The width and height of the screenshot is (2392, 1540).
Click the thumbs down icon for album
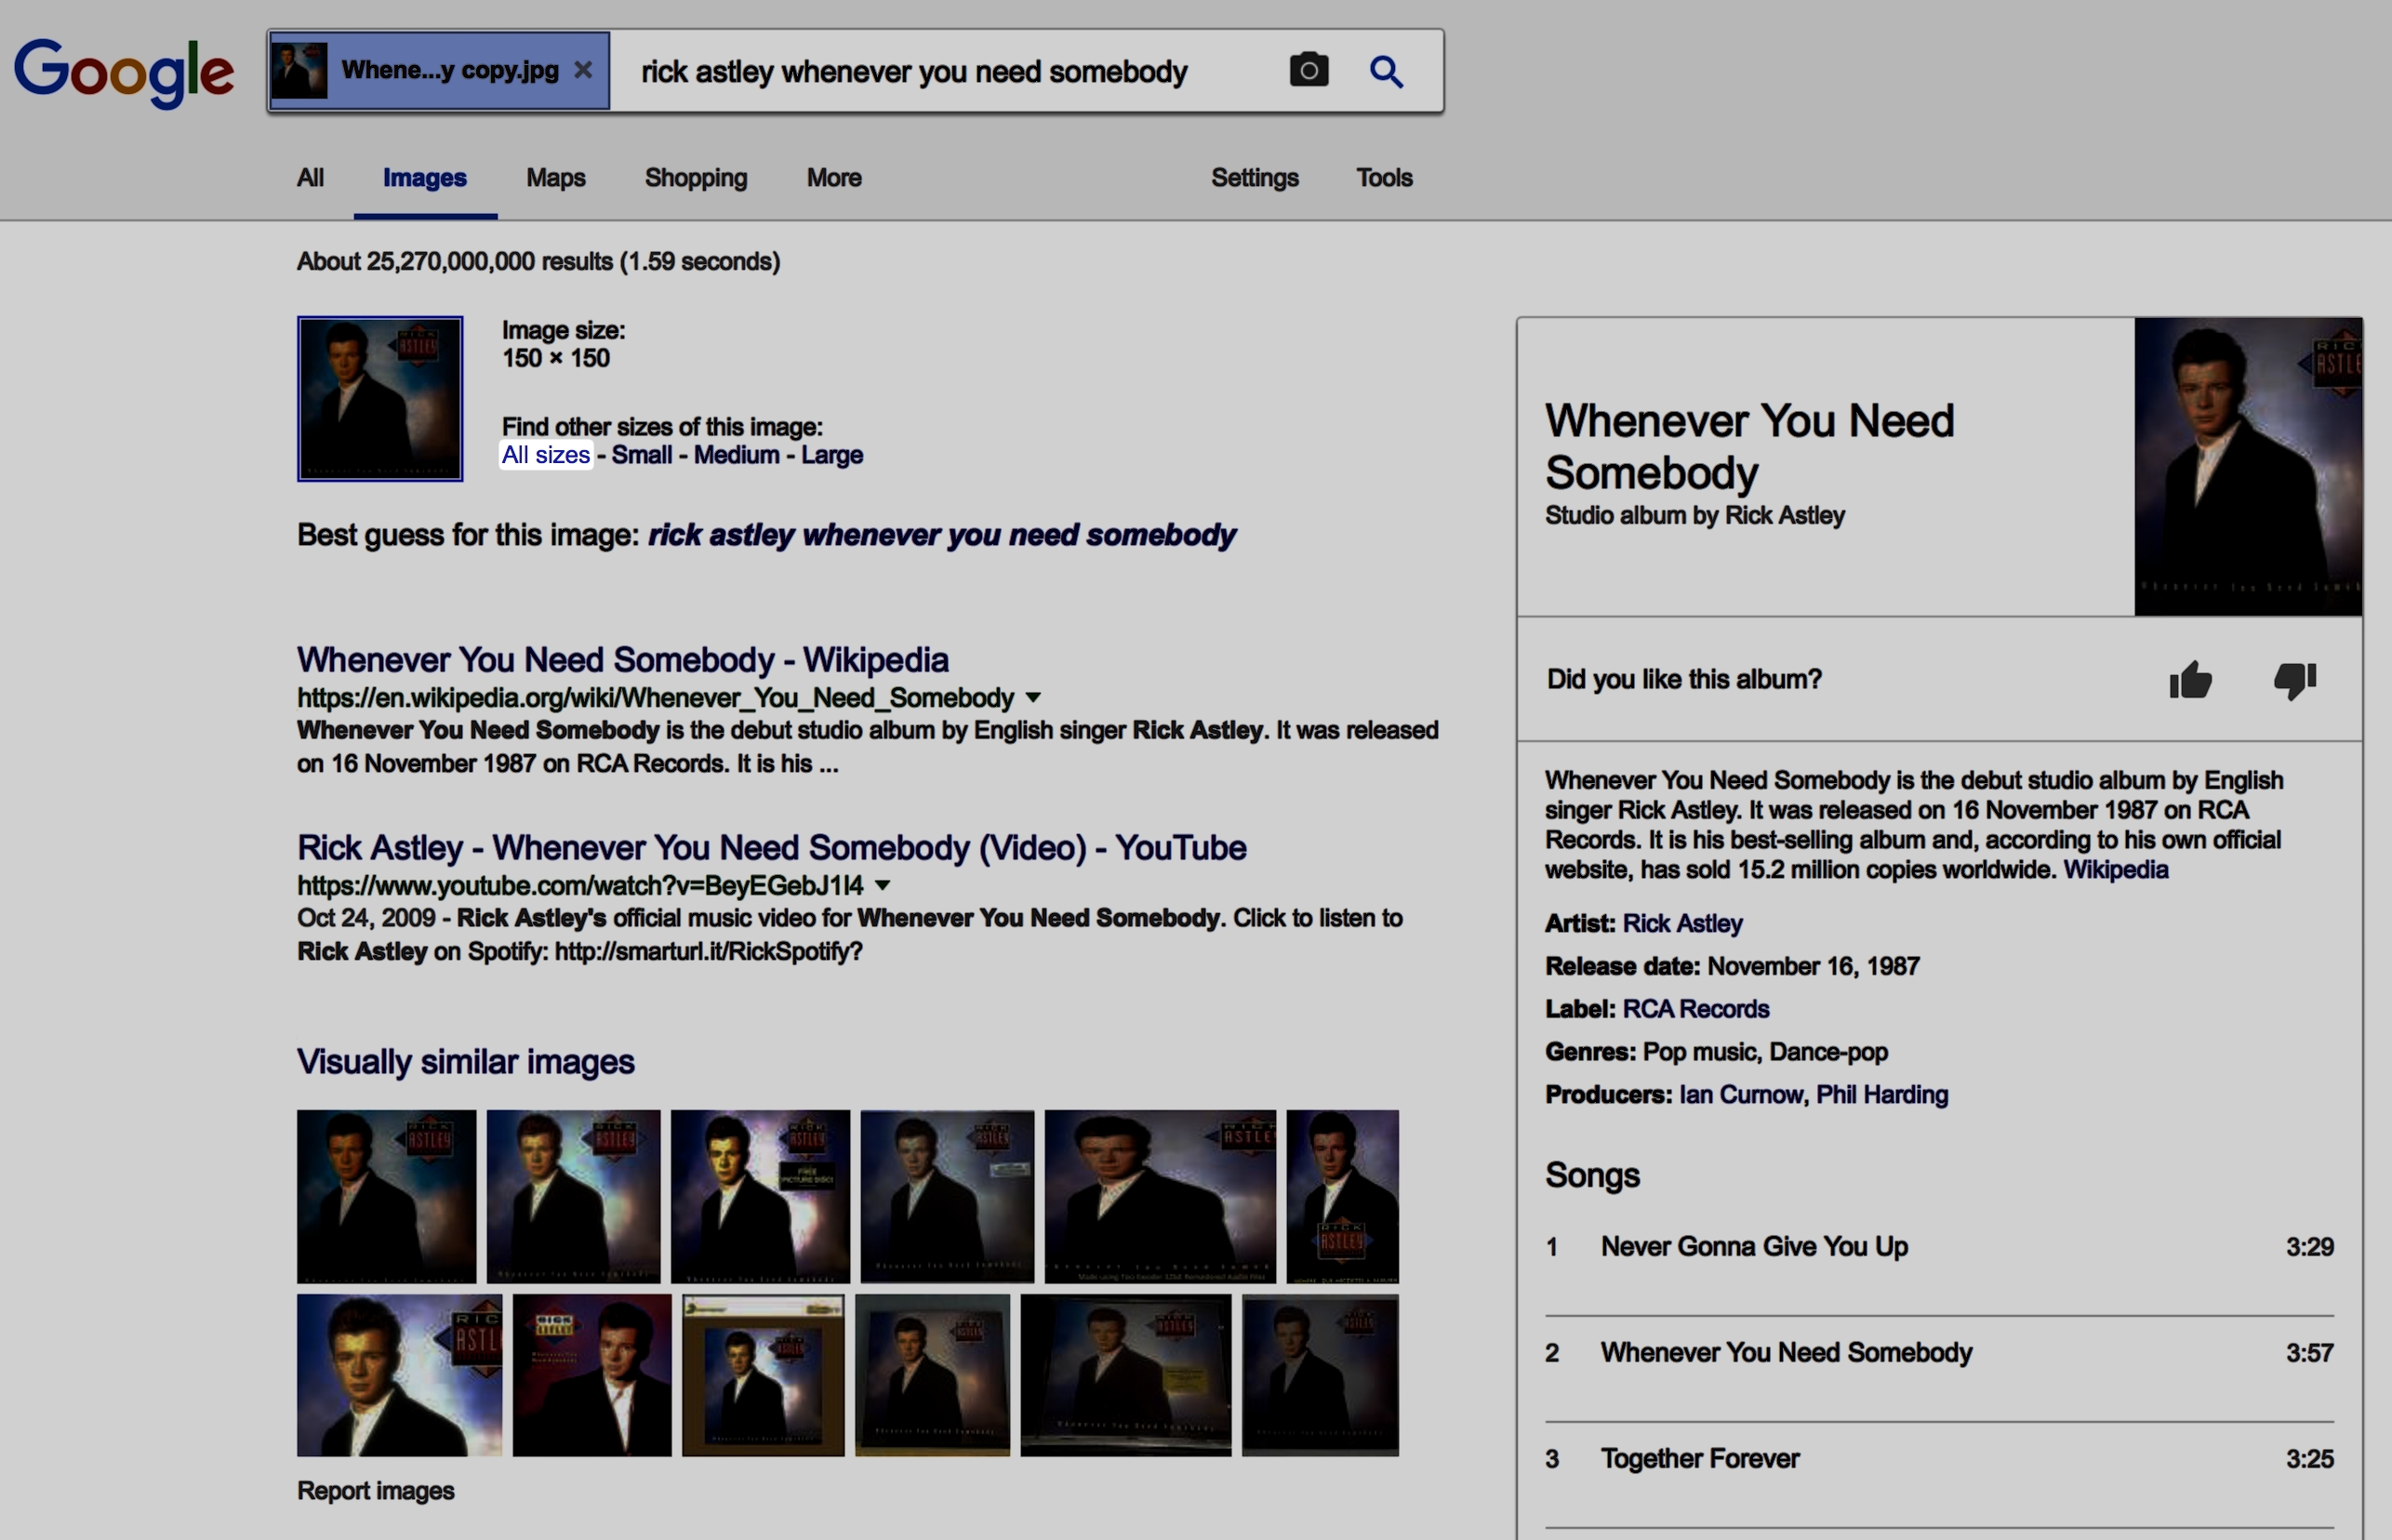coord(2295,680)
